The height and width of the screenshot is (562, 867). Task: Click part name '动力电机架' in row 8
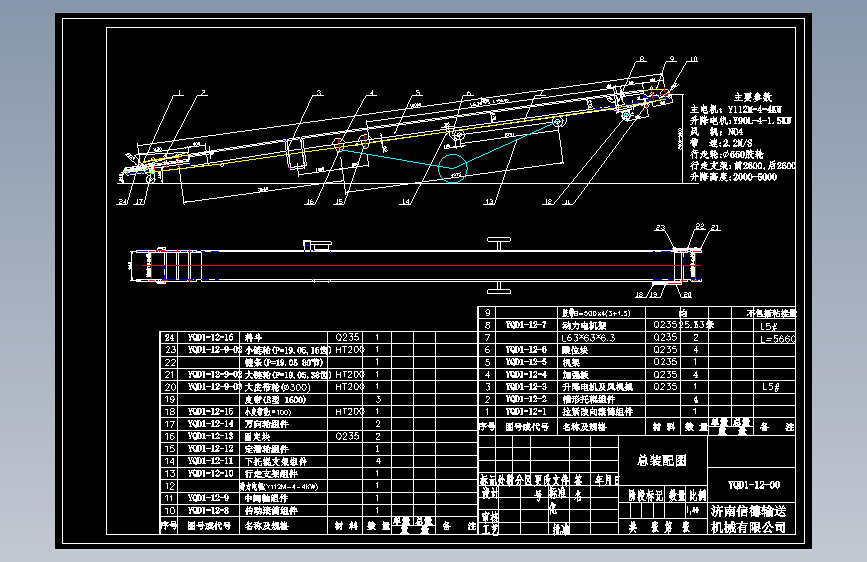click(584, 325)
